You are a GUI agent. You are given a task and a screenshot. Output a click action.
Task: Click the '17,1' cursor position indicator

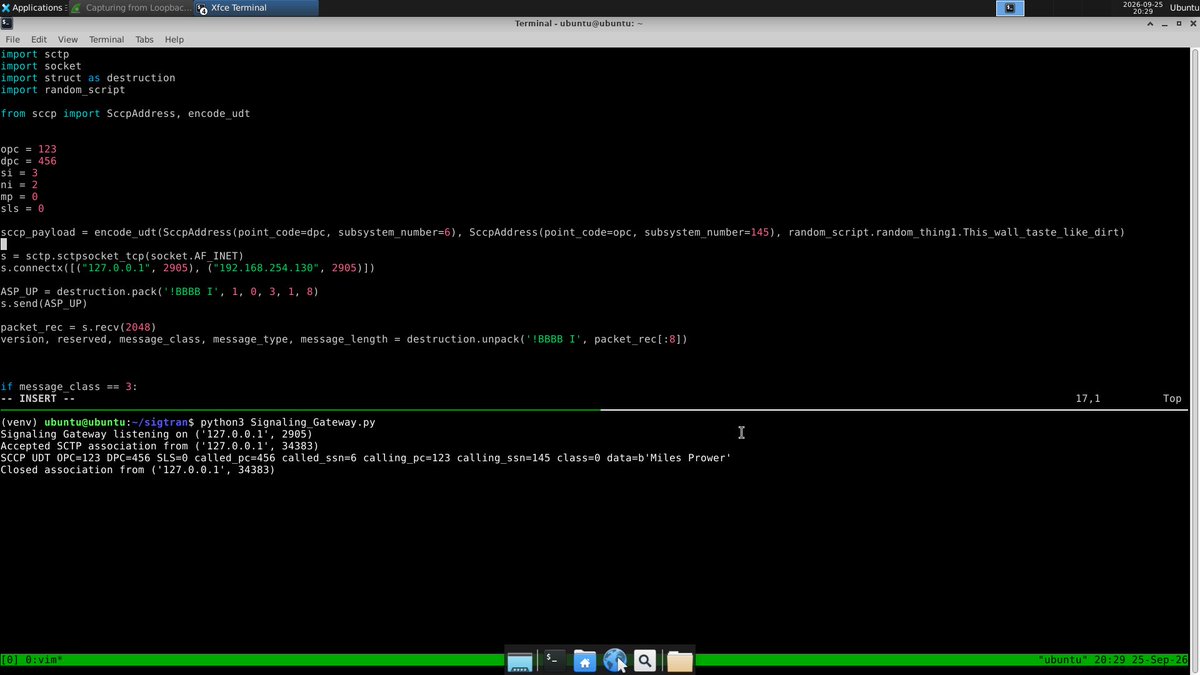point(1088,399)
